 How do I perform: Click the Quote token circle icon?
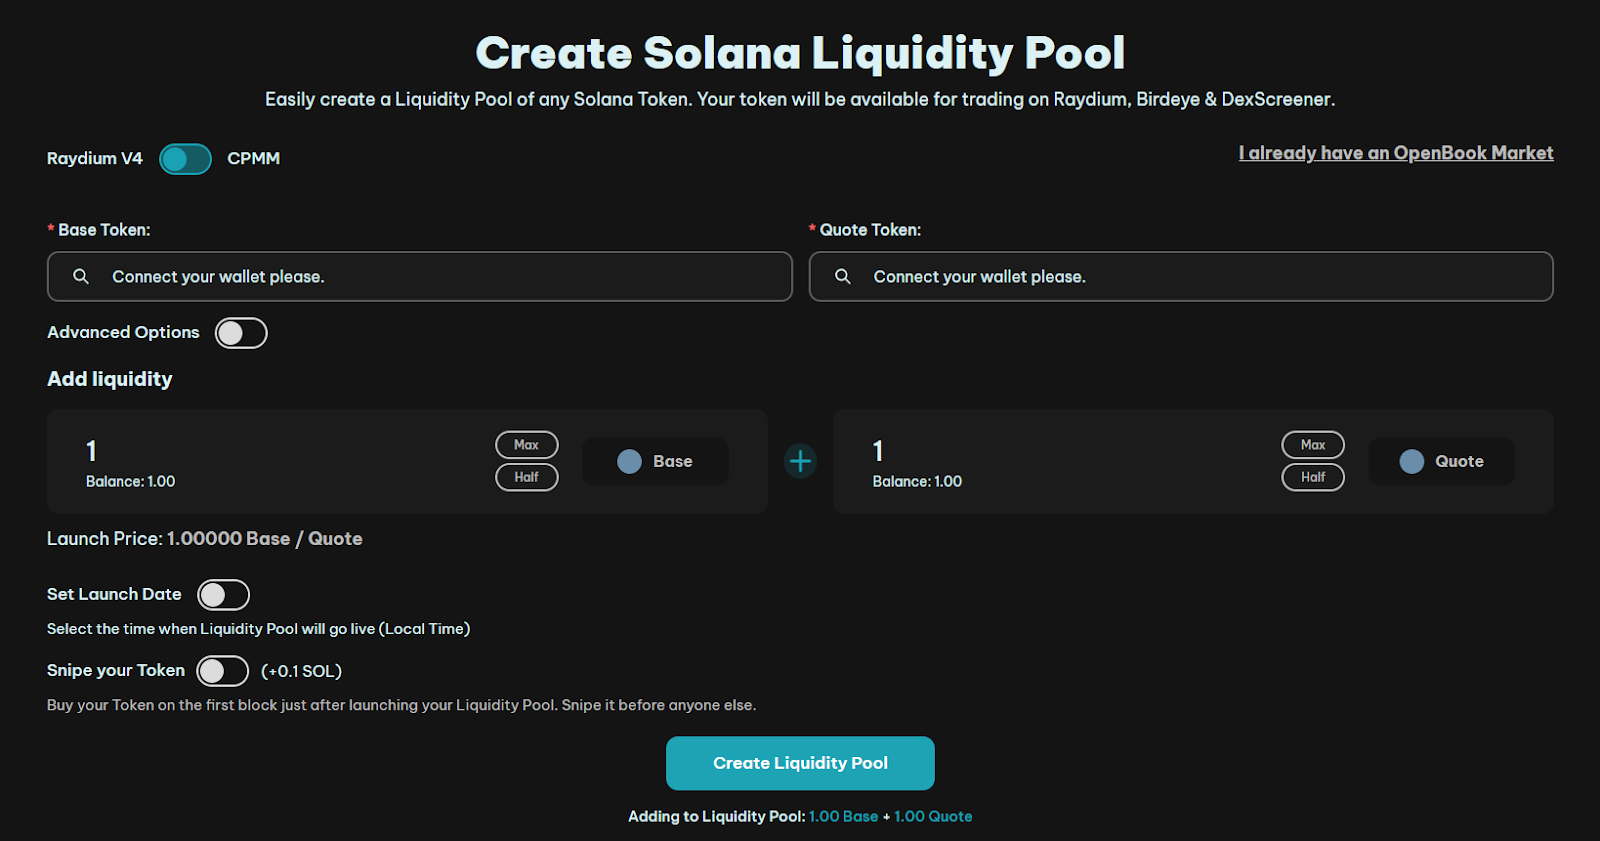(1411, 461)
